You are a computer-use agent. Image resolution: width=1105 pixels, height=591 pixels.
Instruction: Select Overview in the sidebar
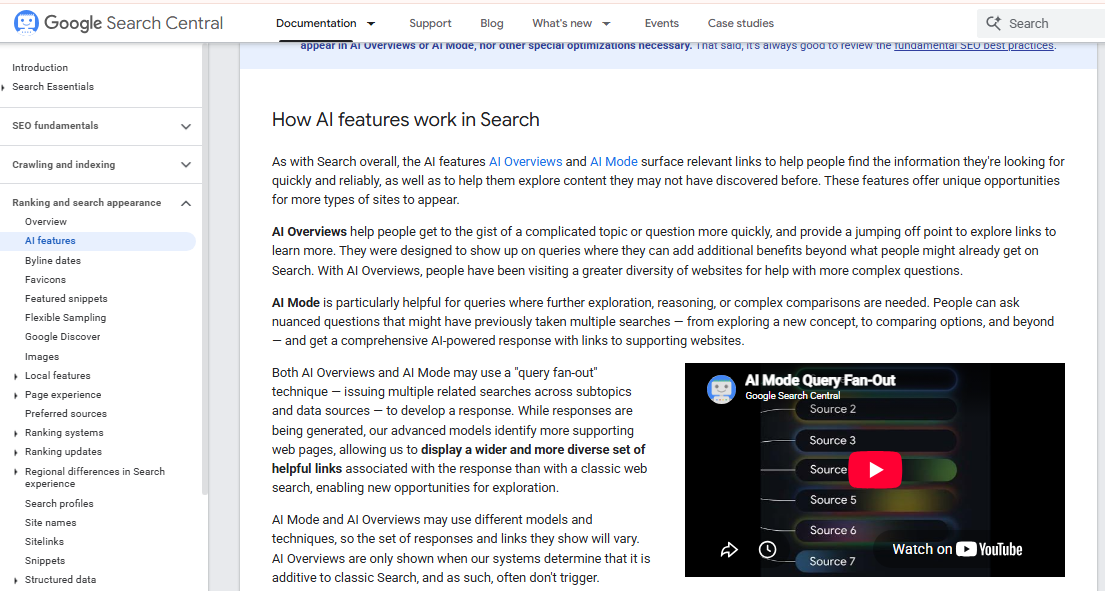[x=46, y=222]
